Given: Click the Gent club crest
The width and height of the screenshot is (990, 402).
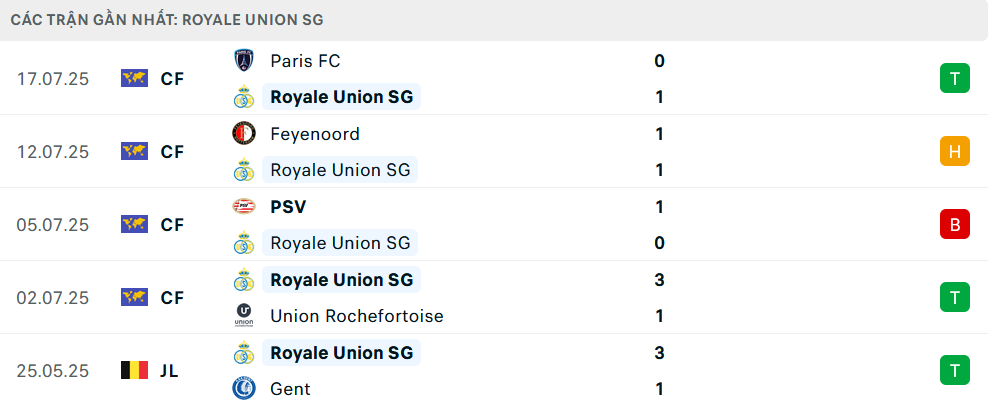Looking at the screenshot, I should (244, 389).
